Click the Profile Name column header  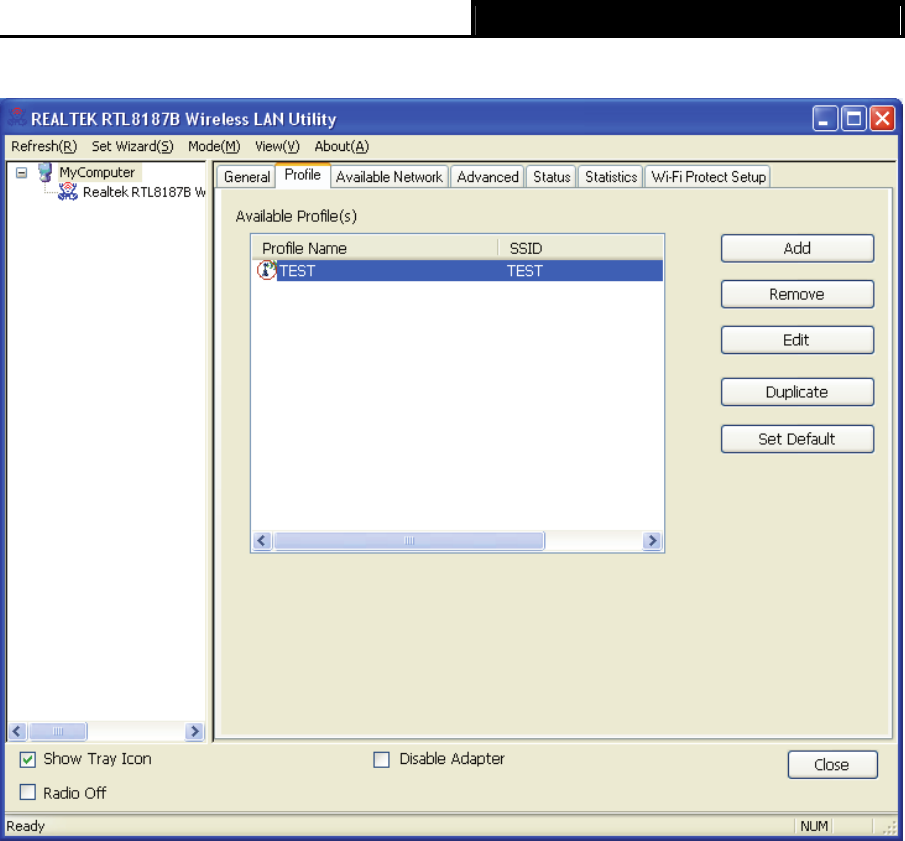click(x=375, y=248)
